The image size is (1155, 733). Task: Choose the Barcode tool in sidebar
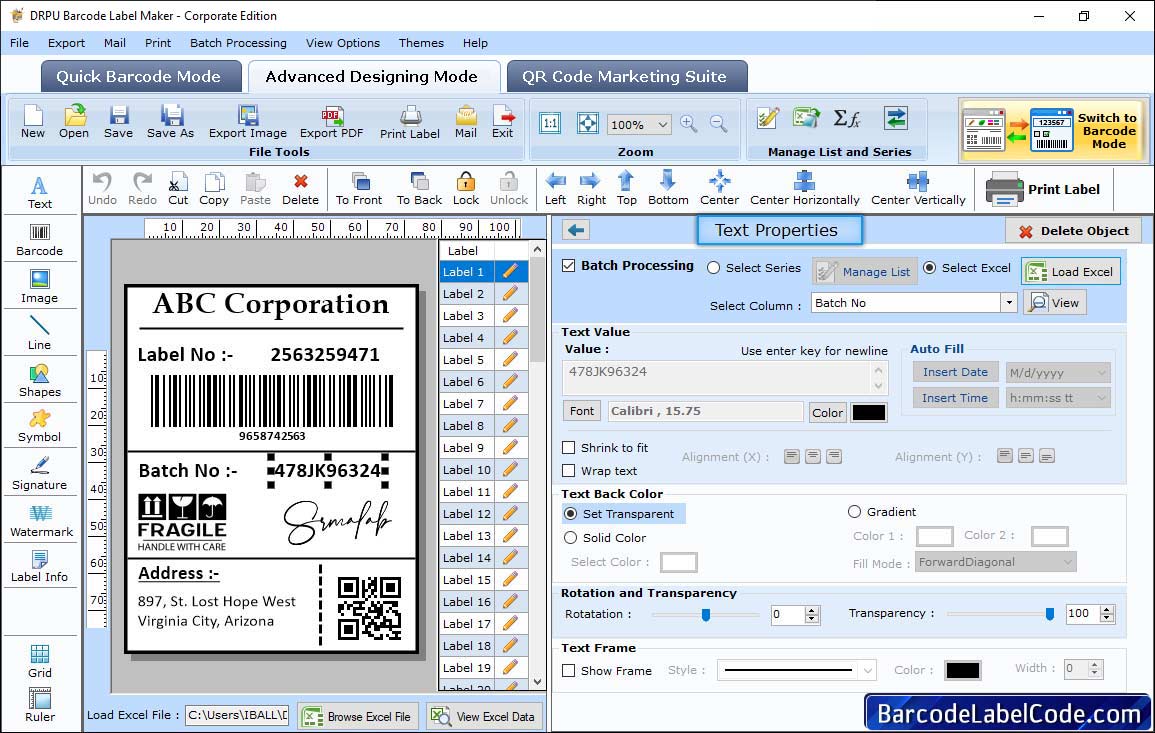click(40, 240)
